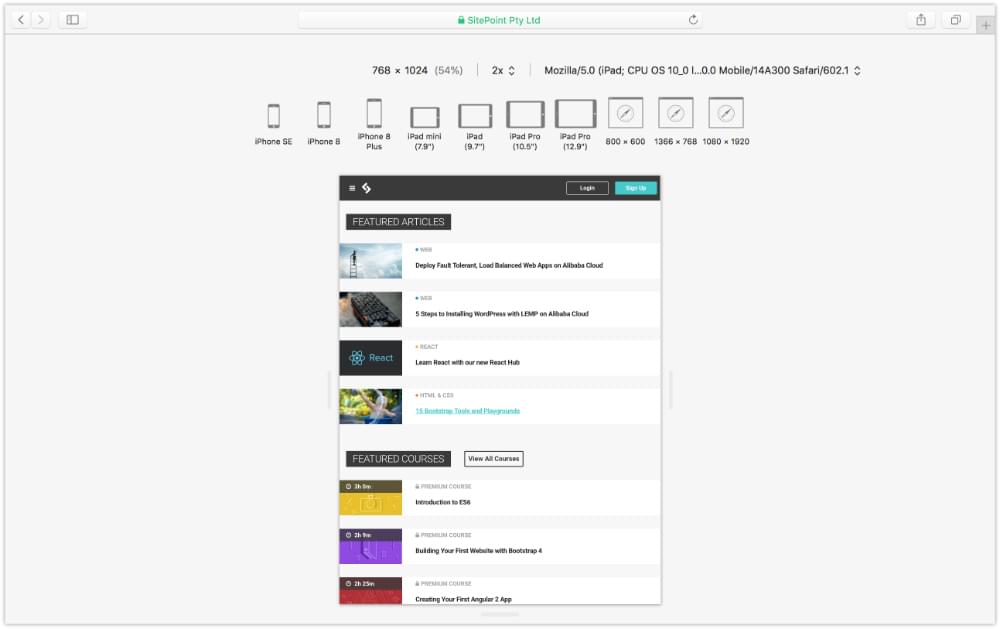Click the 768 × 1024 viewport dimensions
The width and height of the screenshot is (1000, 629).
[400, 70]
